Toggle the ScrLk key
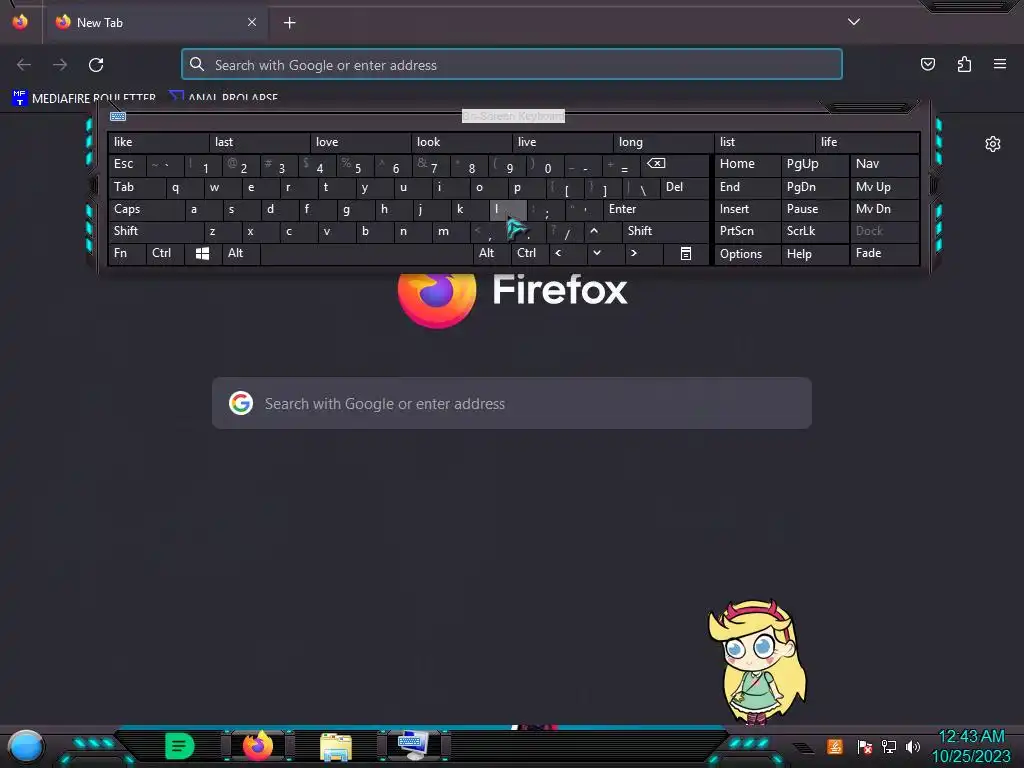Screen dimensions: 1024x768 click(815, 231)
